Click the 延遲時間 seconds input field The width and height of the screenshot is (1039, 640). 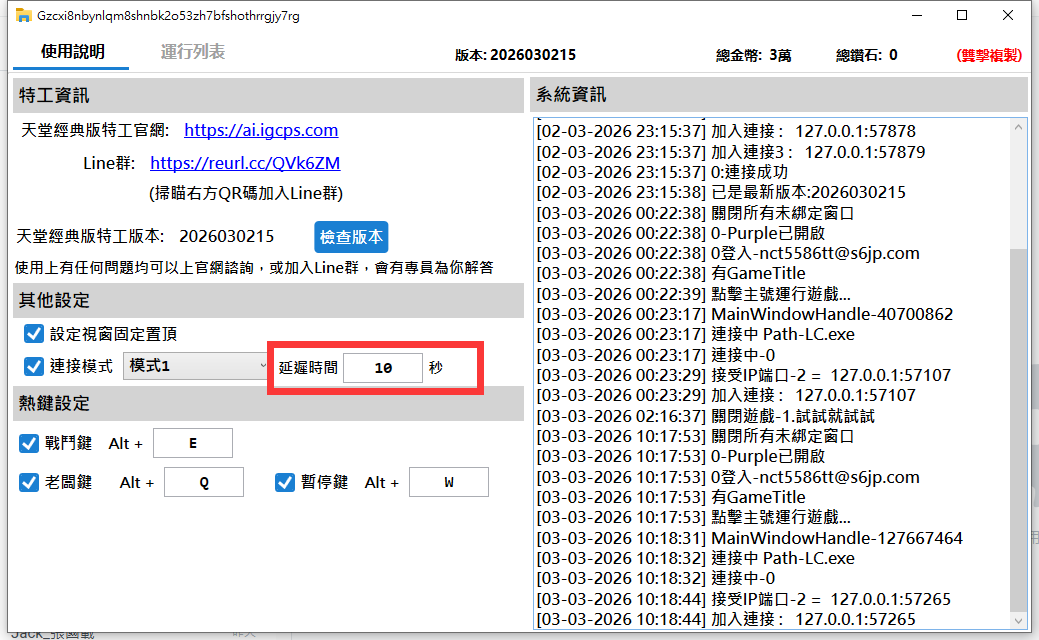[382, 368]
